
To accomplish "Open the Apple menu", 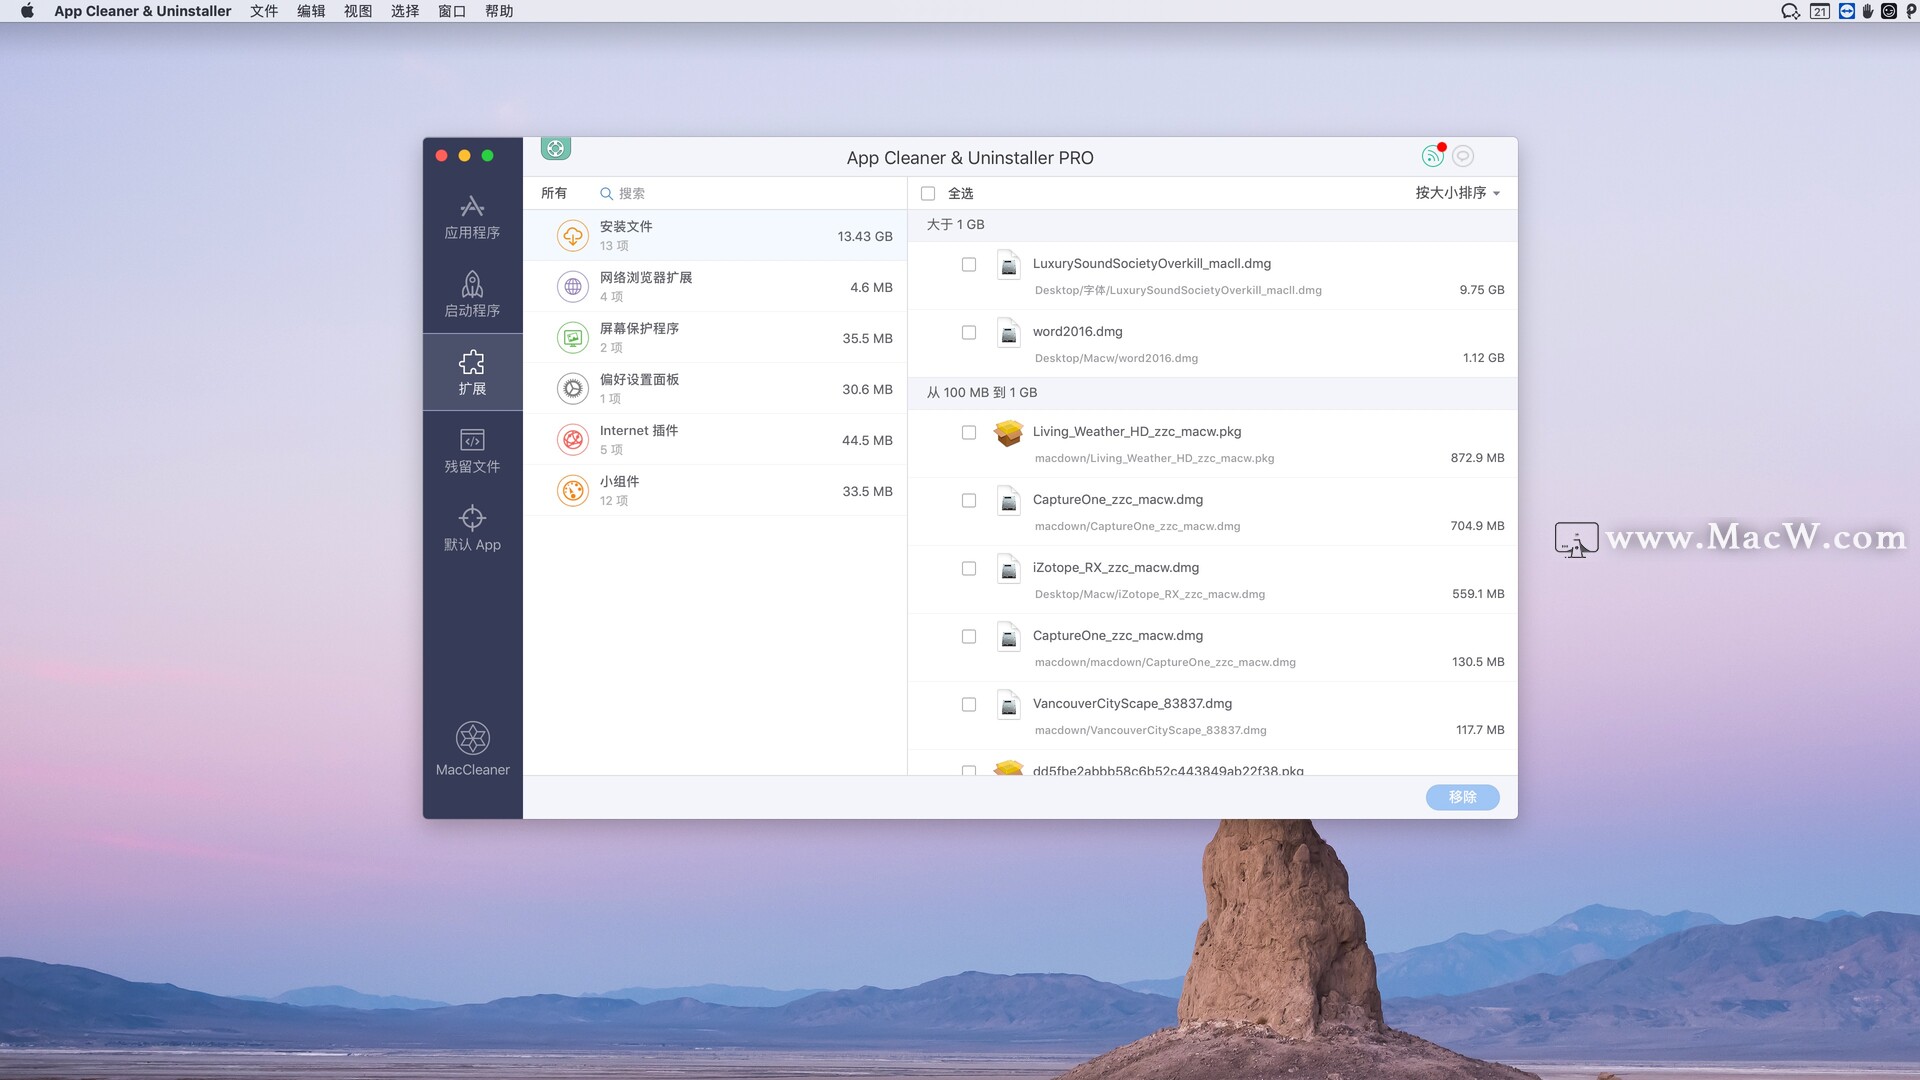I will pyautogui.click(x=27, y=11).
